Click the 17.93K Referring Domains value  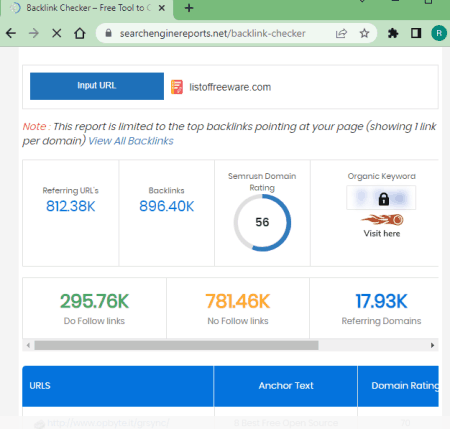pos(381,301)
